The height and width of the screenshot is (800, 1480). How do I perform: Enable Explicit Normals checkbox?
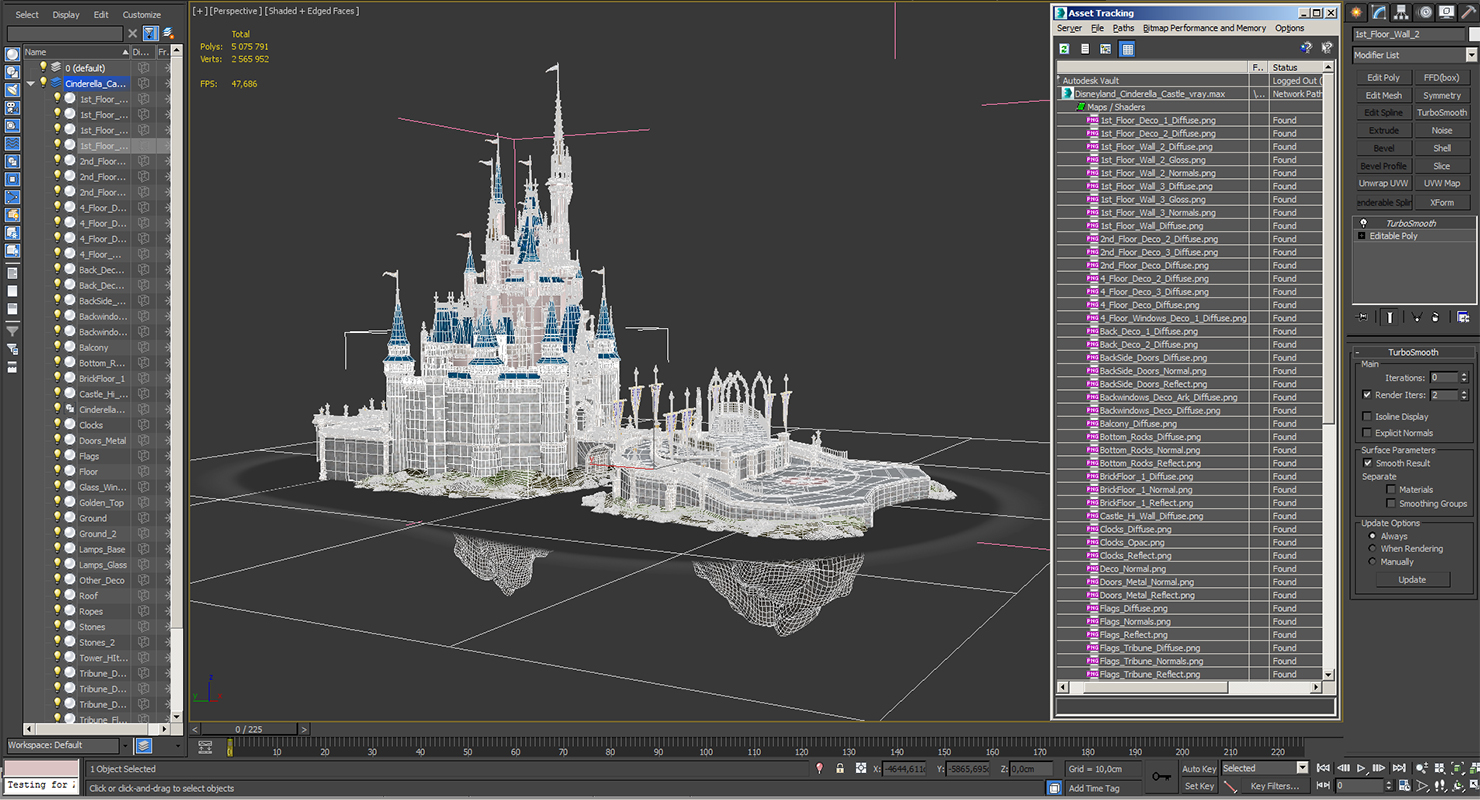coord(1367,433)
